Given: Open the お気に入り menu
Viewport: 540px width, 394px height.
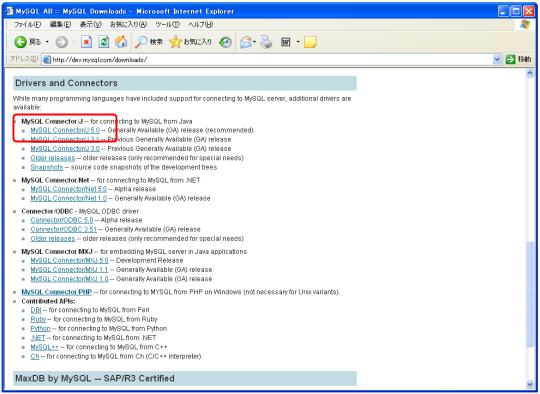Looking at the screenshot, I should click(x=128, y=24).
